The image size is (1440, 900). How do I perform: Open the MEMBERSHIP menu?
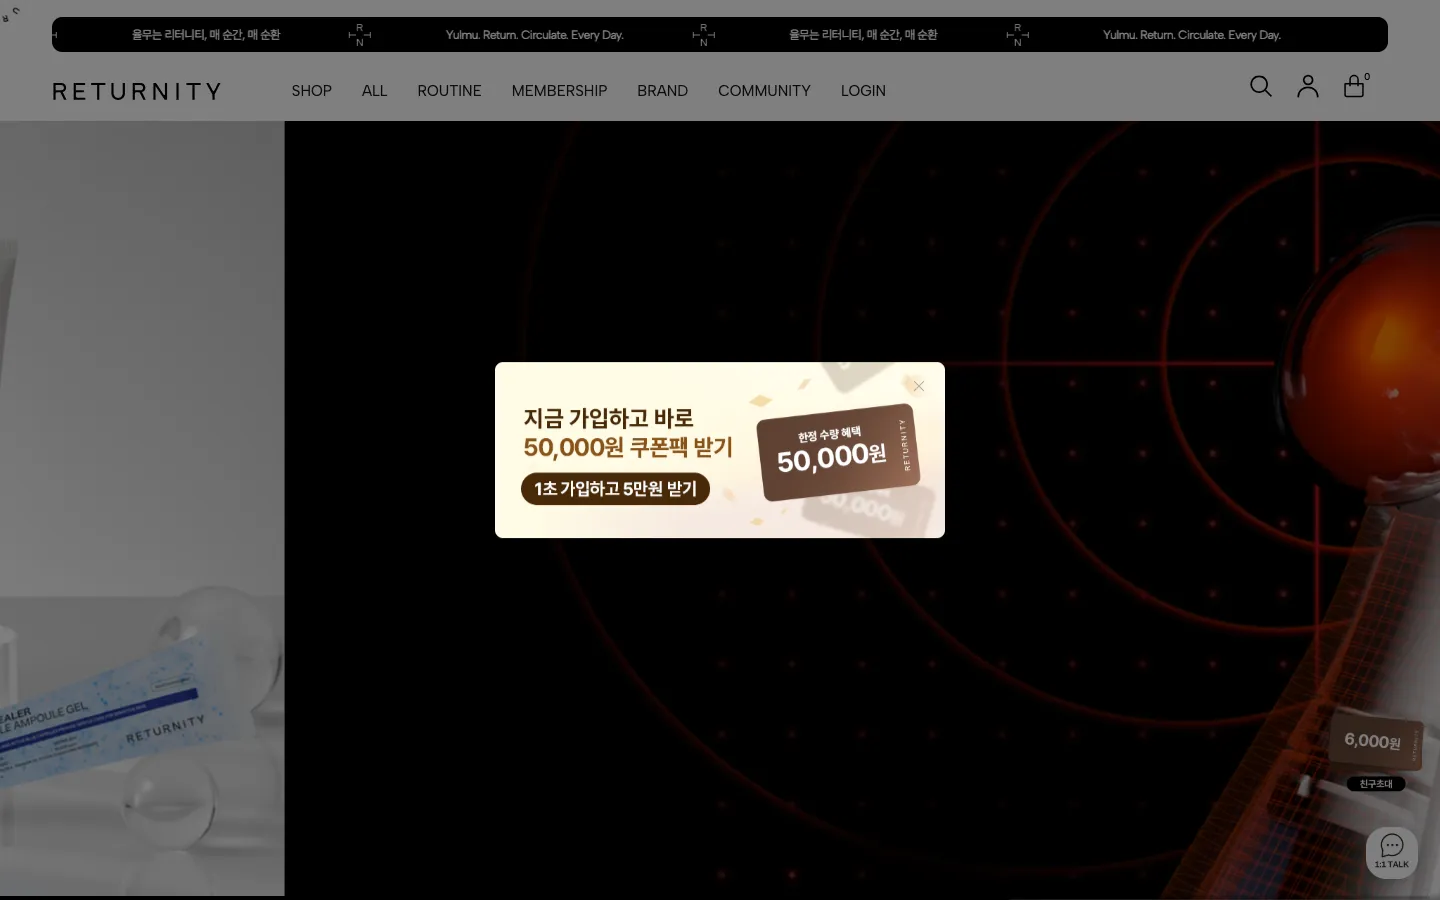pos(559,91)
